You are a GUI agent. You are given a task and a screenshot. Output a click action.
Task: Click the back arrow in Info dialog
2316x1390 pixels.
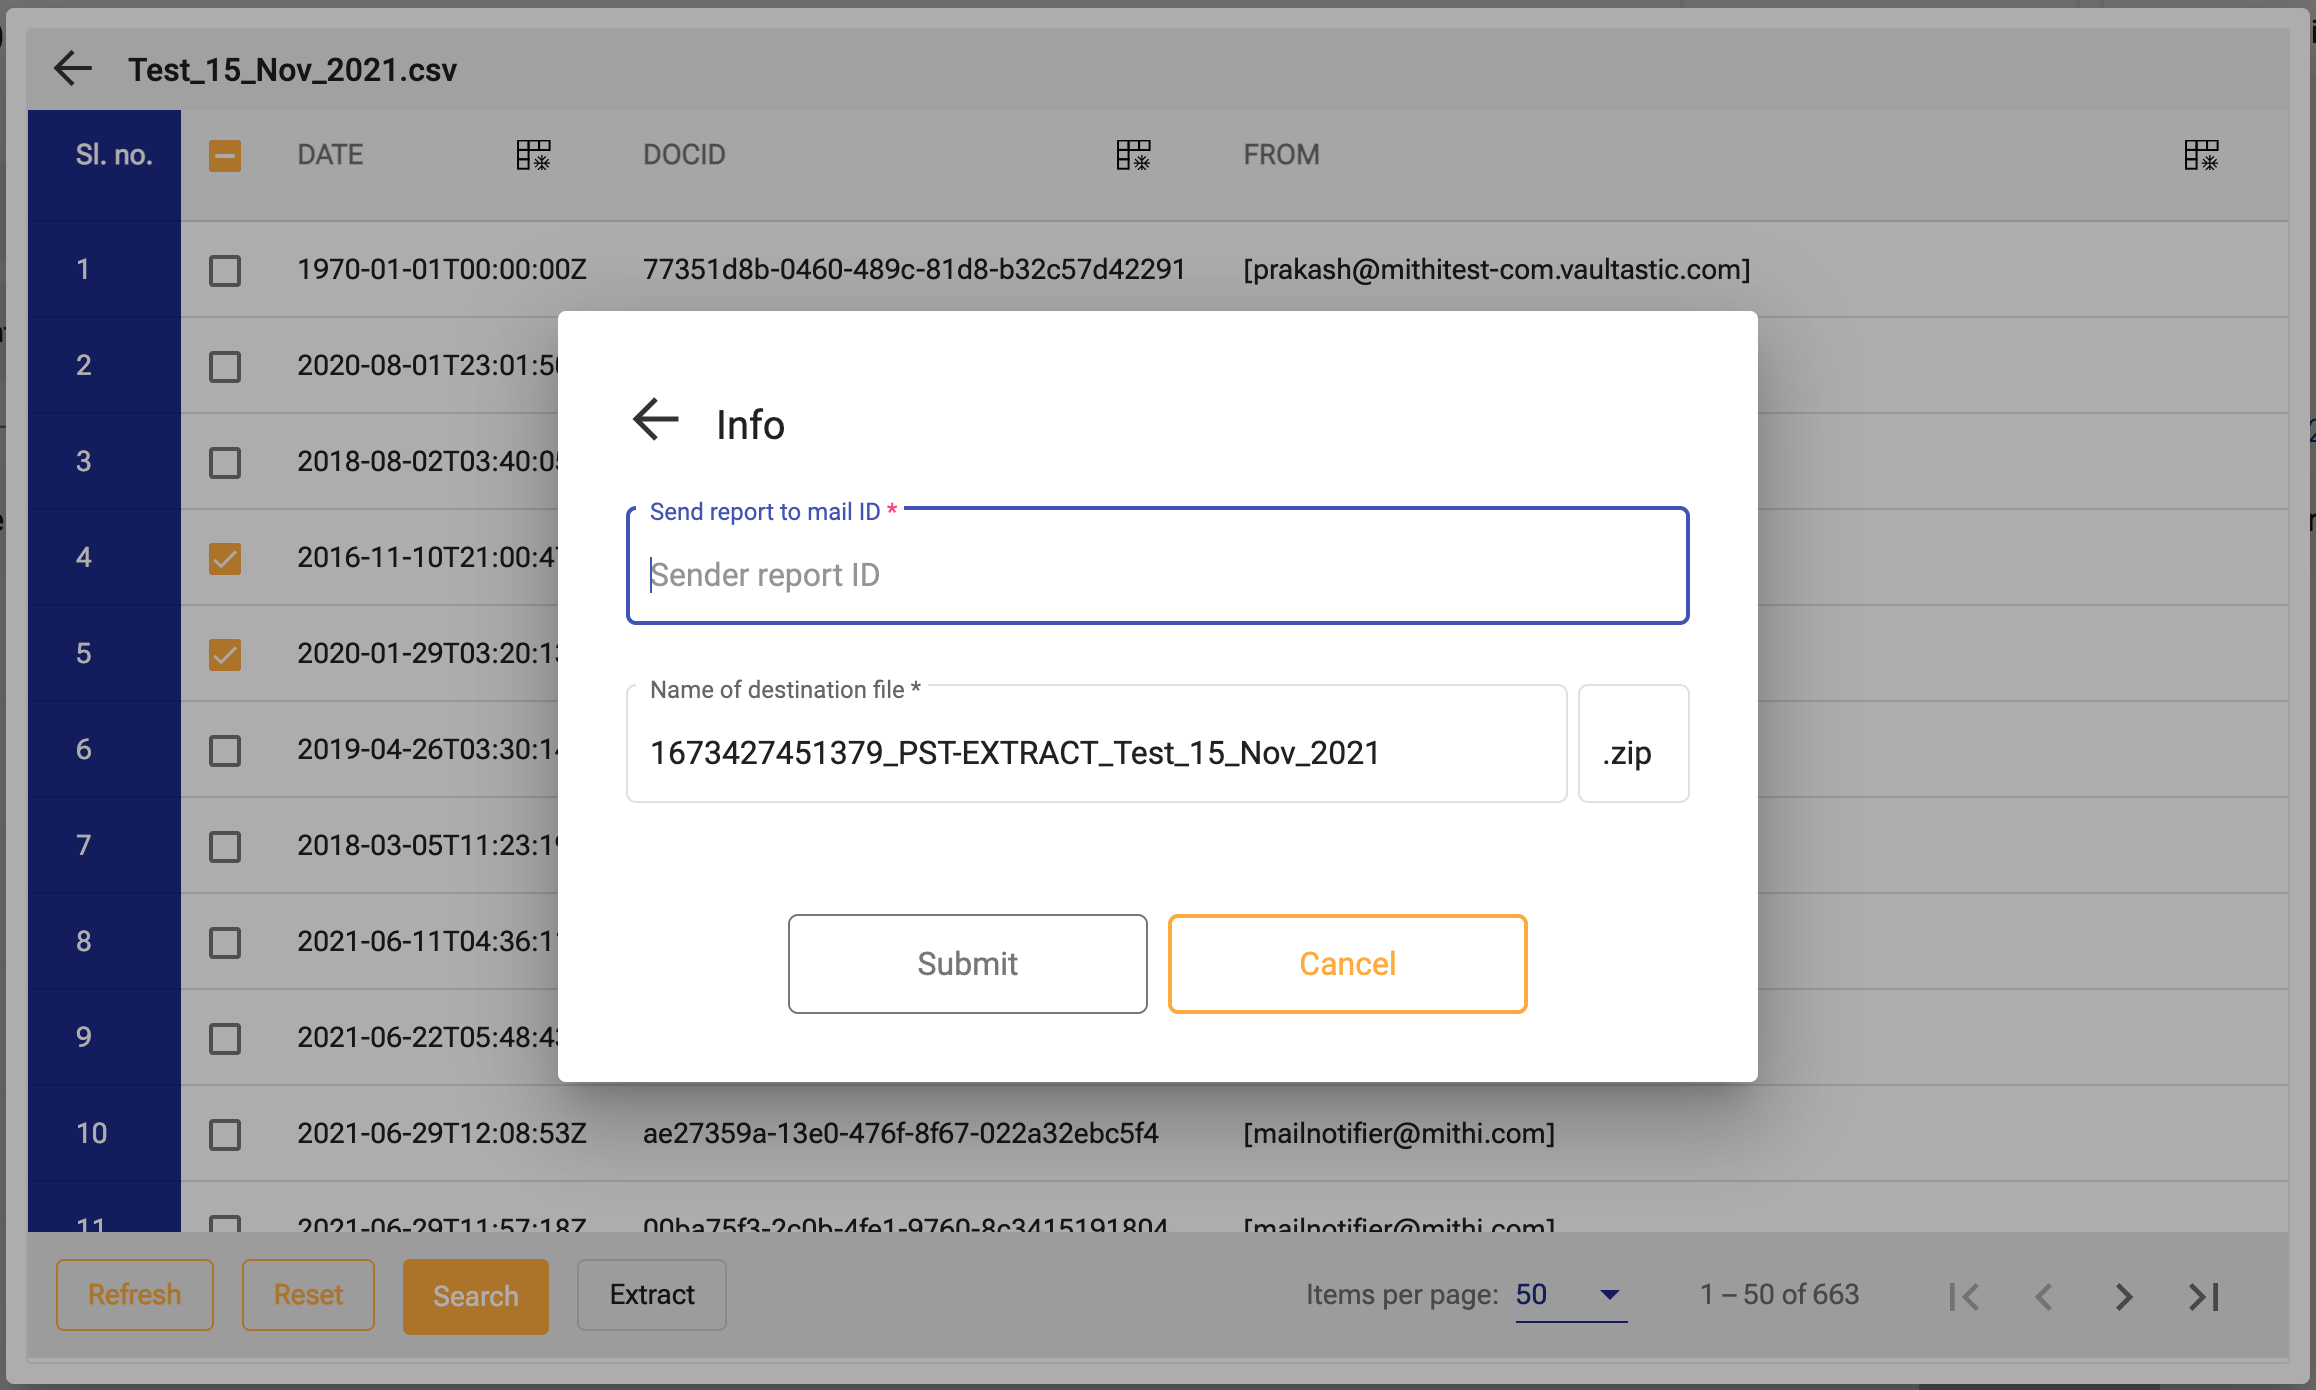point(656,420)
